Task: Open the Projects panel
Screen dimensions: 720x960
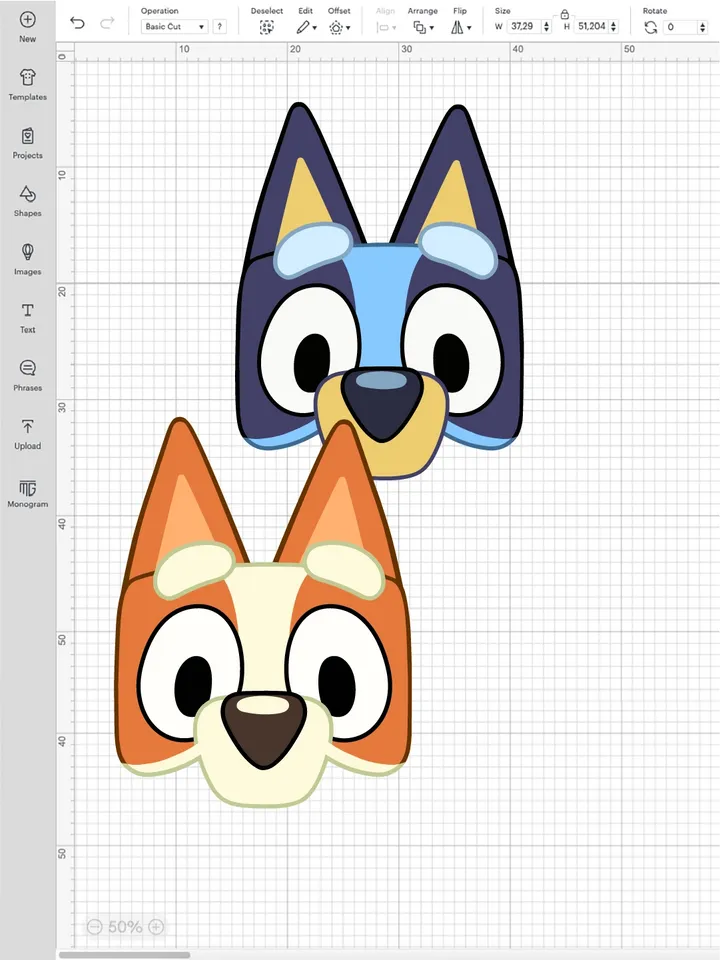Action: [x=27, y=136]
